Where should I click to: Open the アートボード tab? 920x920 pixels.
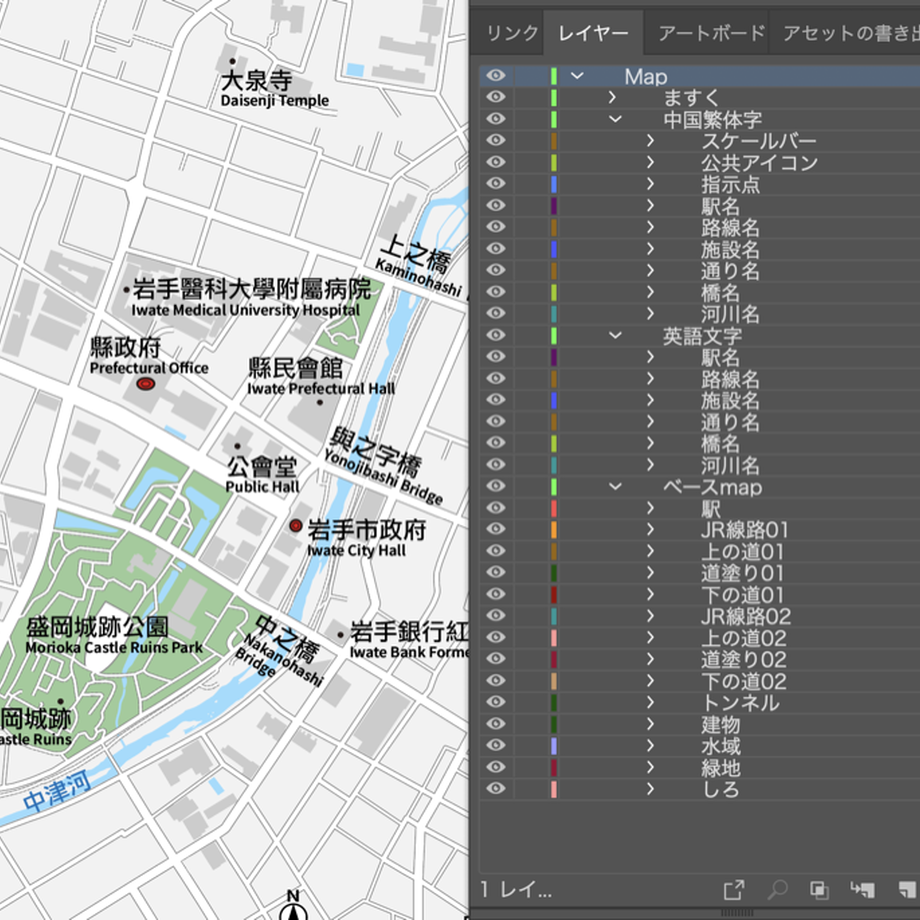point(711,33)
